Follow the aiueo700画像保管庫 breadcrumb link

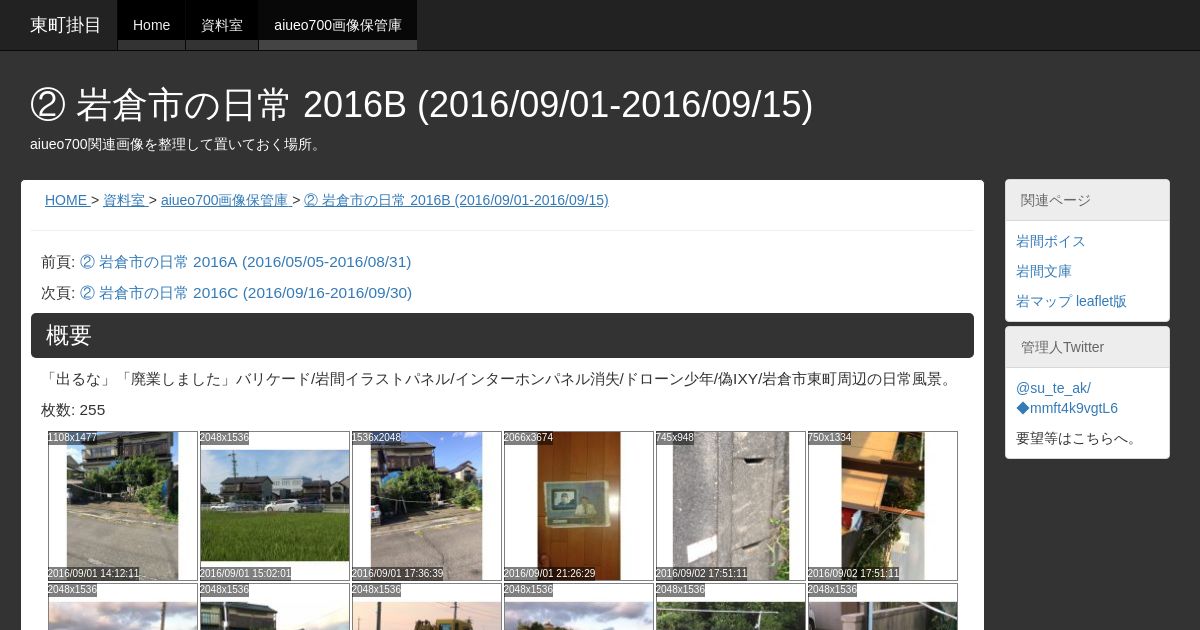(x=225, y=200)
